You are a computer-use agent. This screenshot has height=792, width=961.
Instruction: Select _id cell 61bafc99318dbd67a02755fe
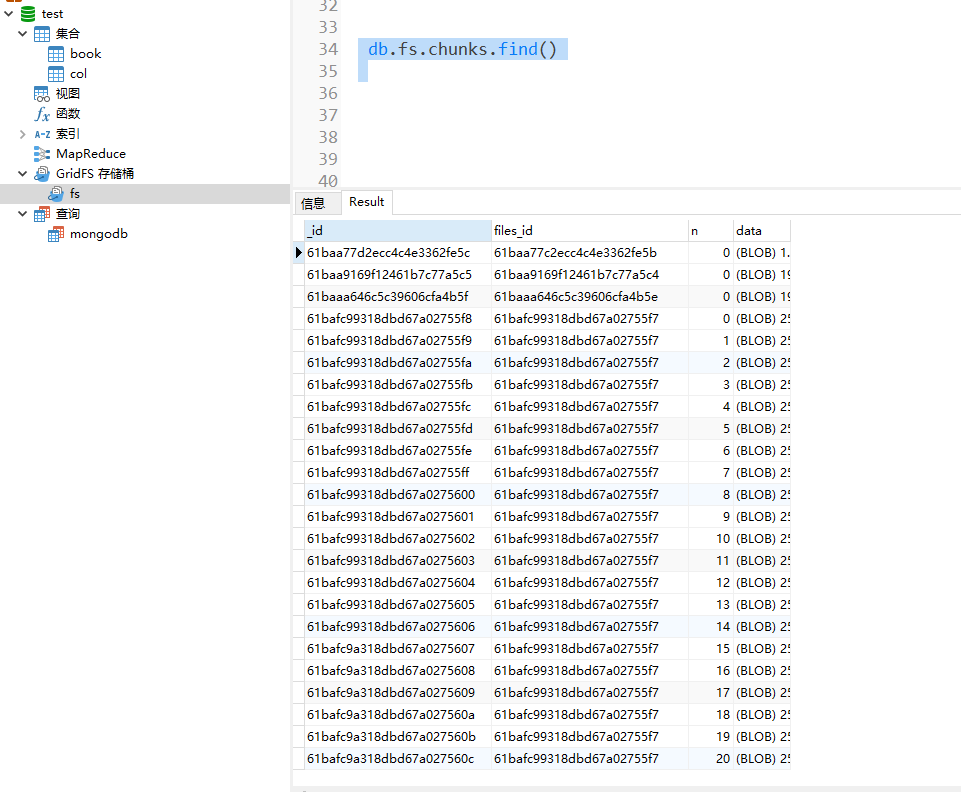pyautogui.click(x=398, y=451)
